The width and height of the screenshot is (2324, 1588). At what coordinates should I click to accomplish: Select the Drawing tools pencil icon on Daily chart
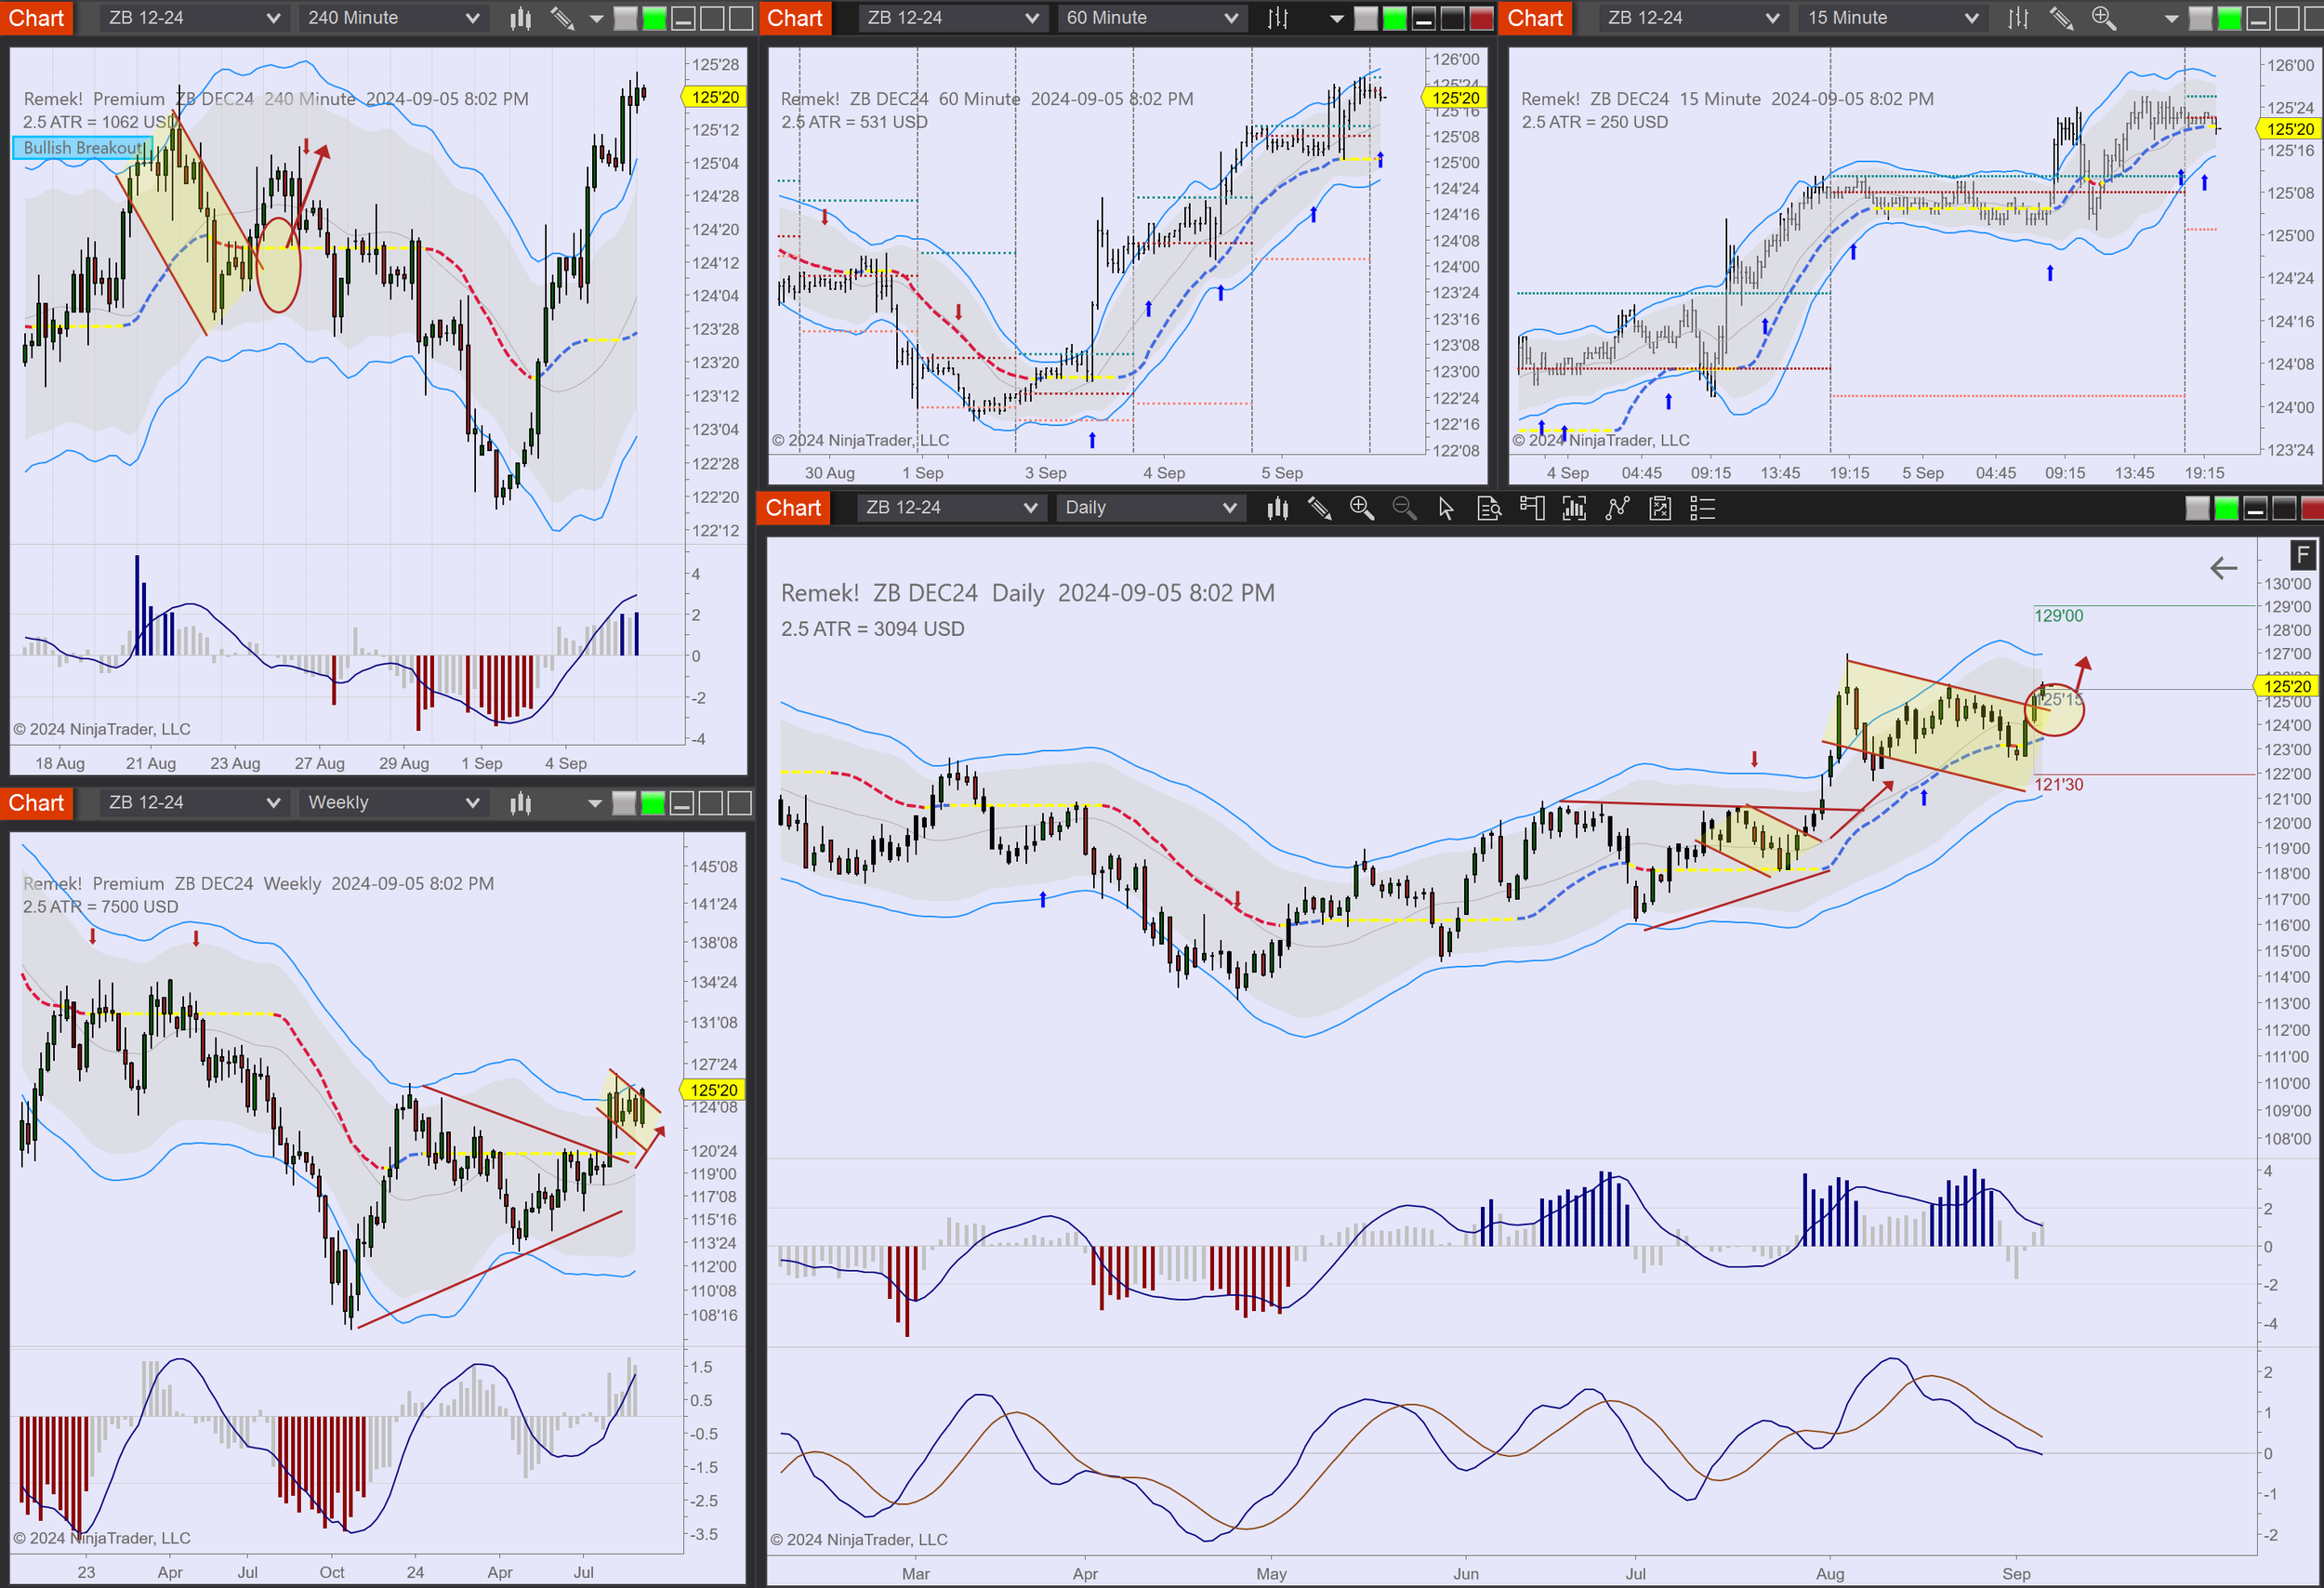(x=1320, y=509)
